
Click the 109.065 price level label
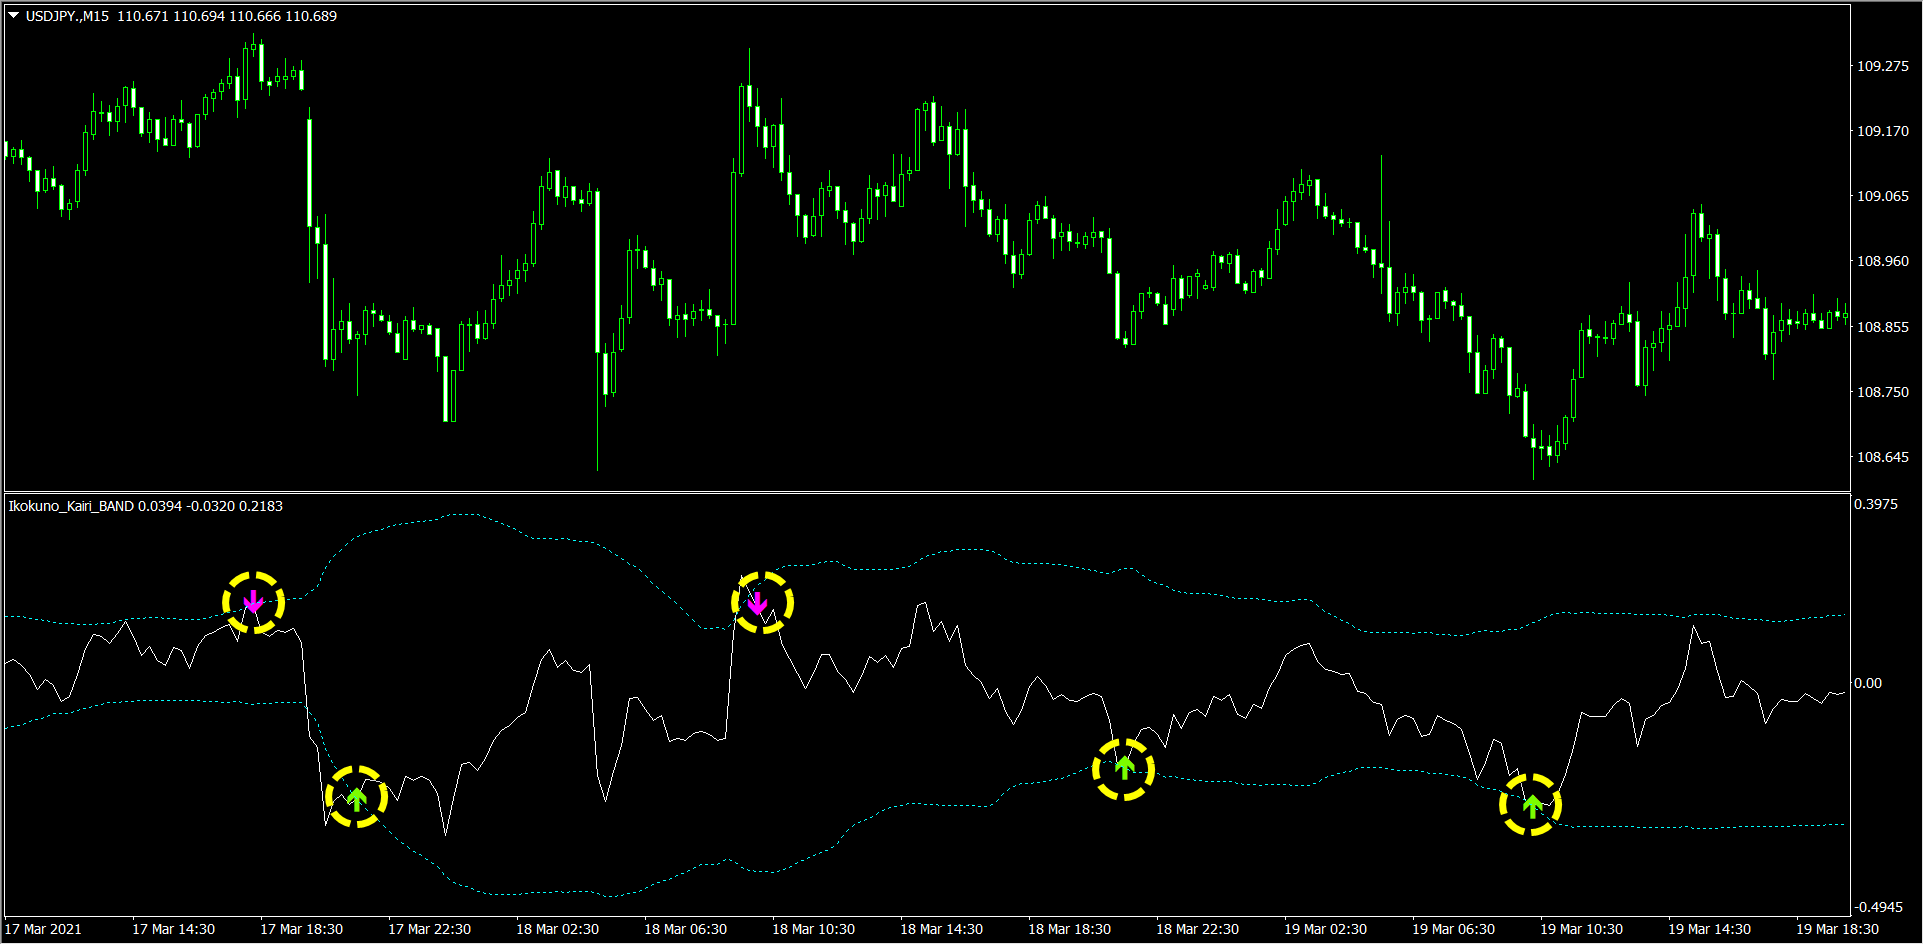(1883, 196)
